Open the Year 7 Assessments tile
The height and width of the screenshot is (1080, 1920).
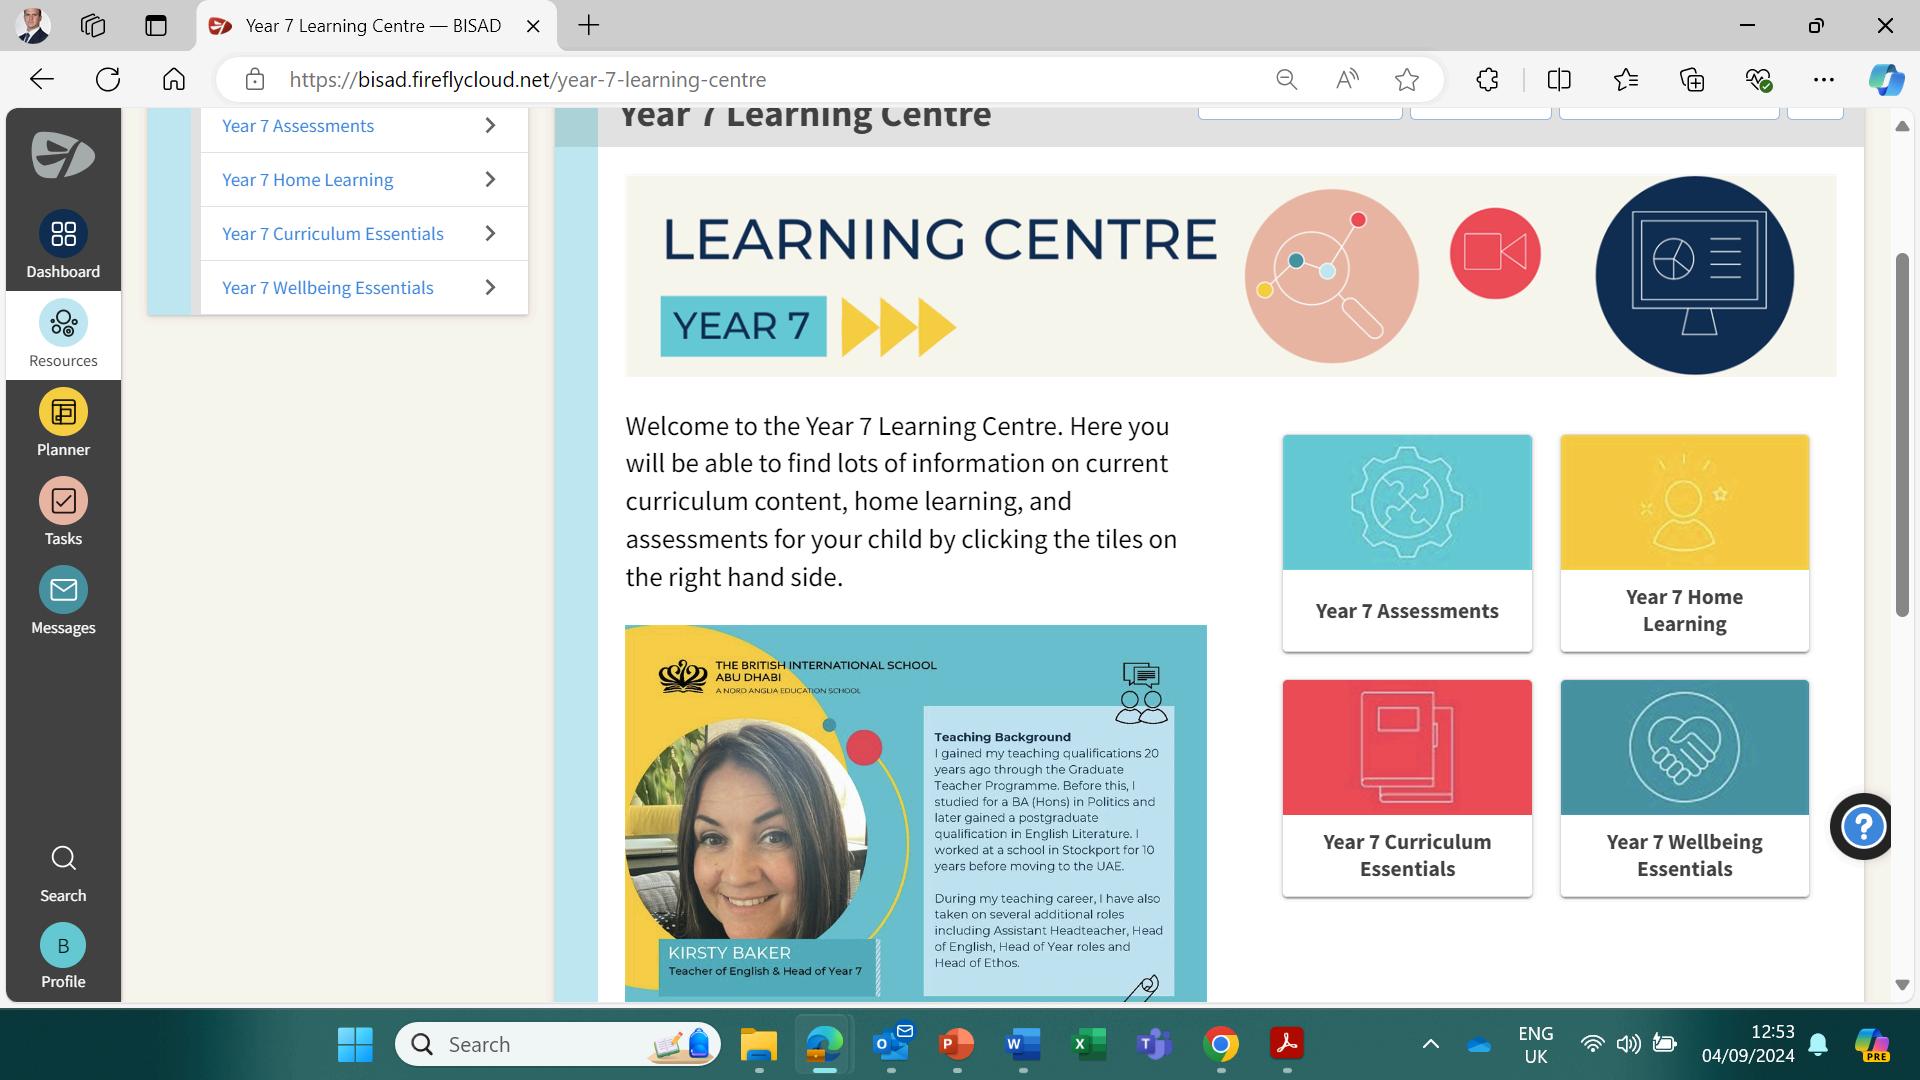[x=1406, y=543]
